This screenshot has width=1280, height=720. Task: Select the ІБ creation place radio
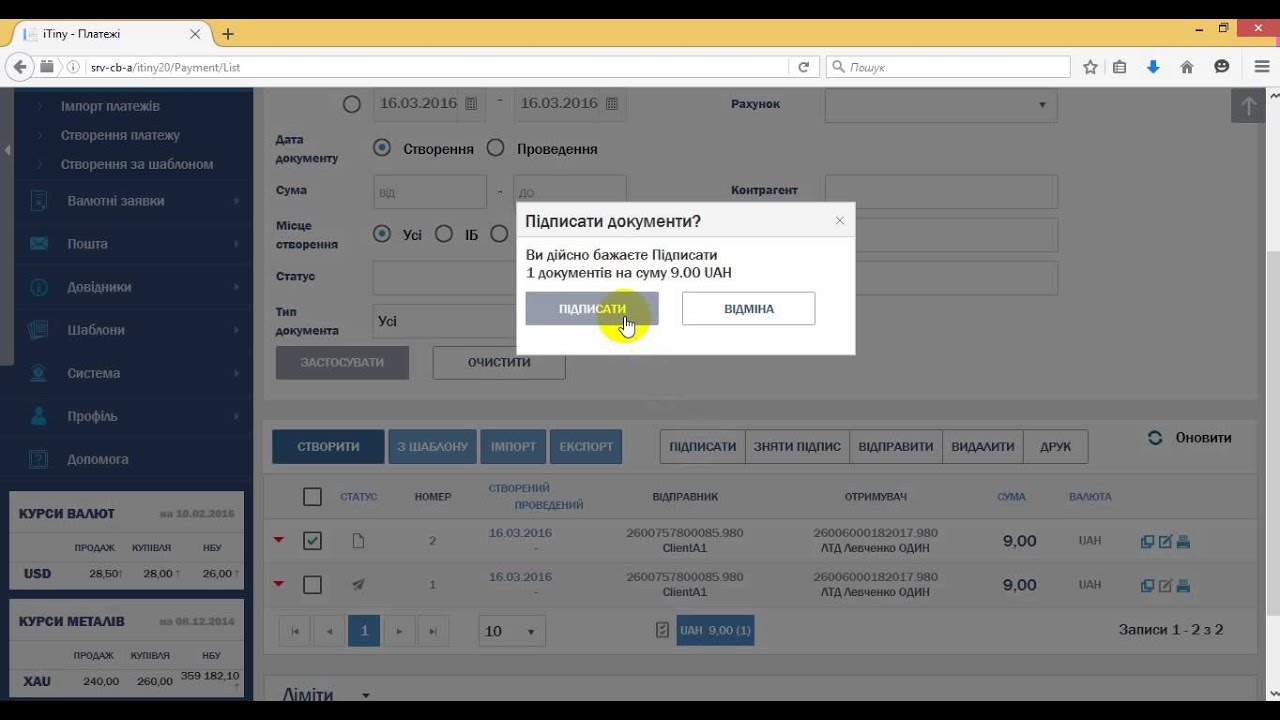point(444,234)
